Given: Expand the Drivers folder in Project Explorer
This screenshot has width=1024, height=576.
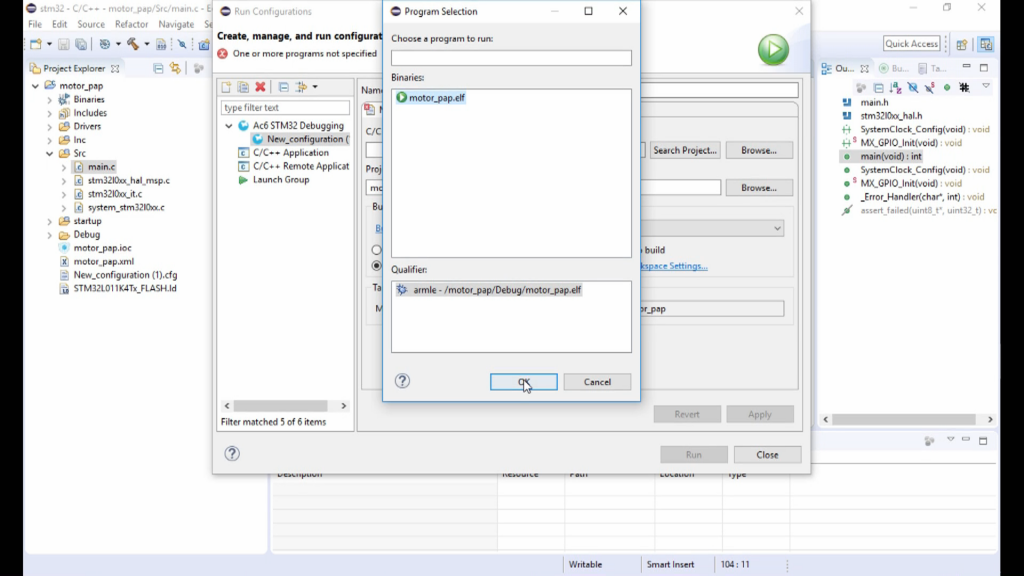Looking at the screenshot, I should click(x=49, y=127).
